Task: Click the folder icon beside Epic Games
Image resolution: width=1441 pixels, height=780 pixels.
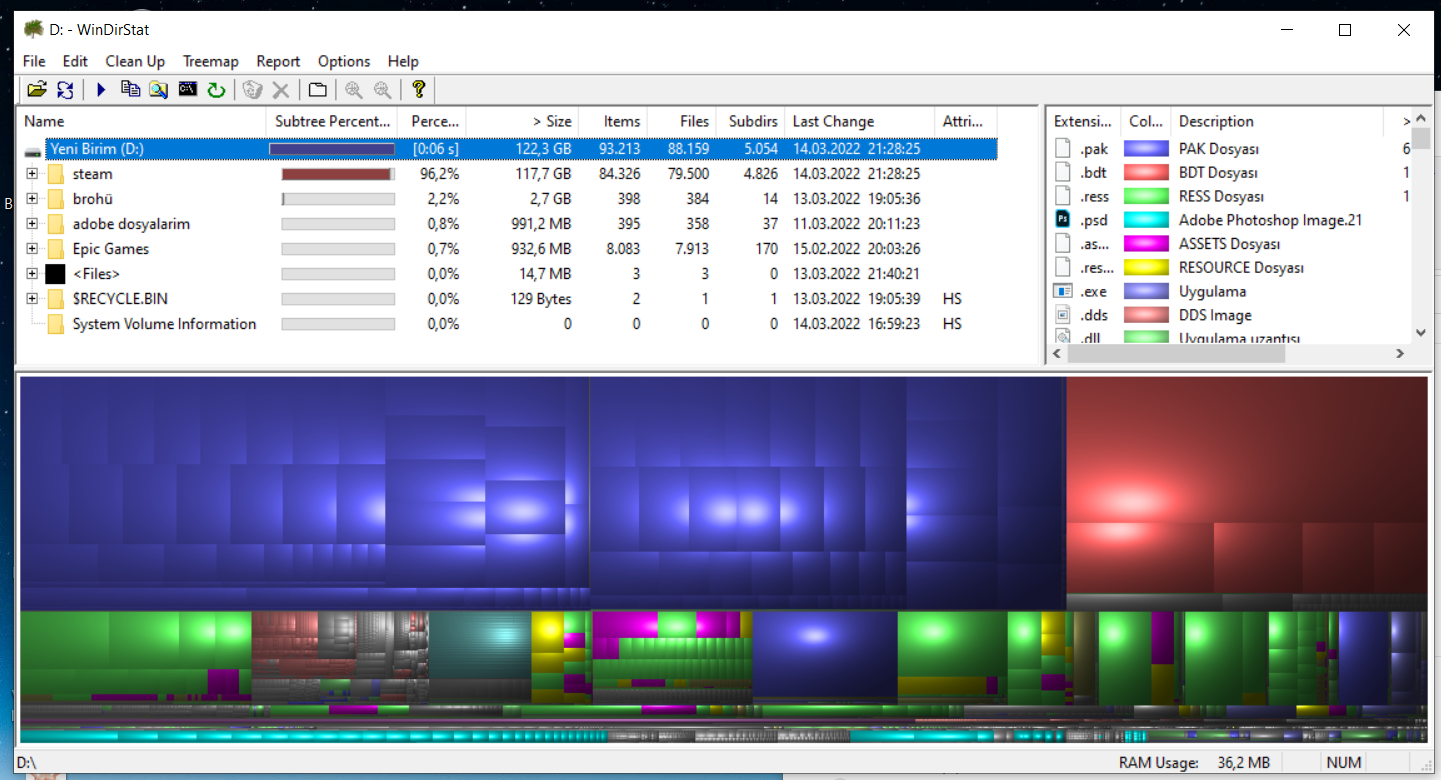Action: click(55, 249)
